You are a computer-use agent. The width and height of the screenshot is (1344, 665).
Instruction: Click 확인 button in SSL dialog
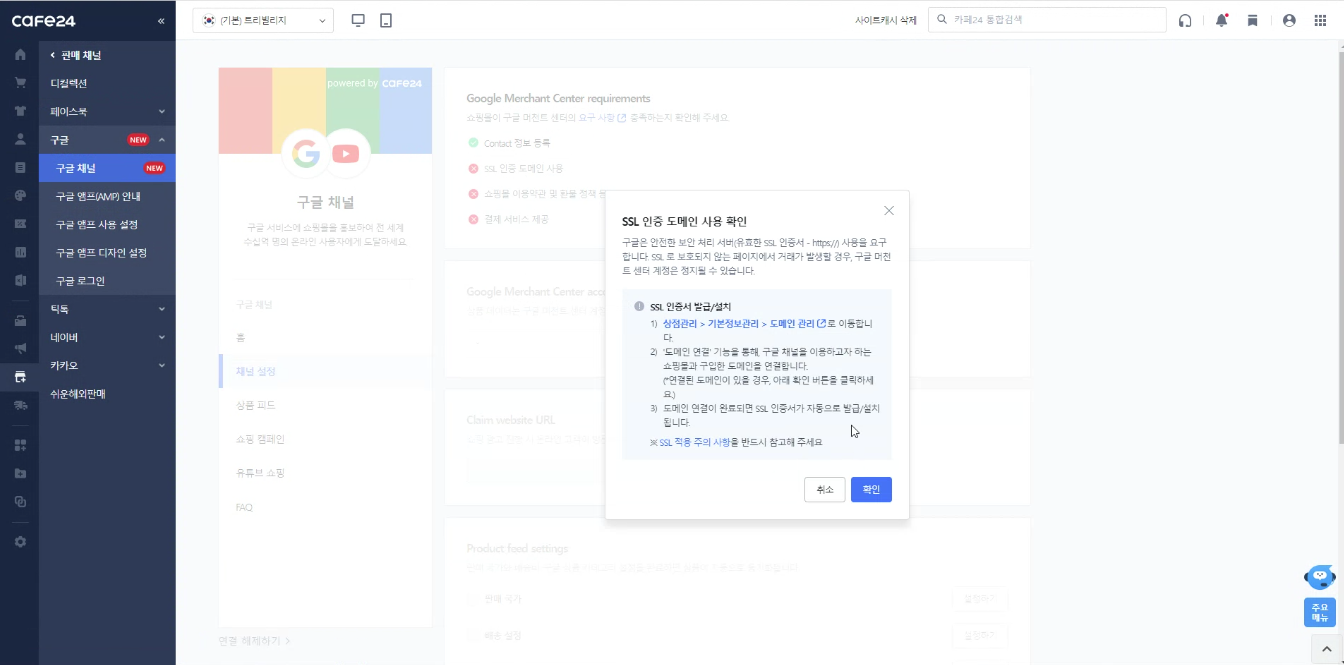[x=871, y=490]
